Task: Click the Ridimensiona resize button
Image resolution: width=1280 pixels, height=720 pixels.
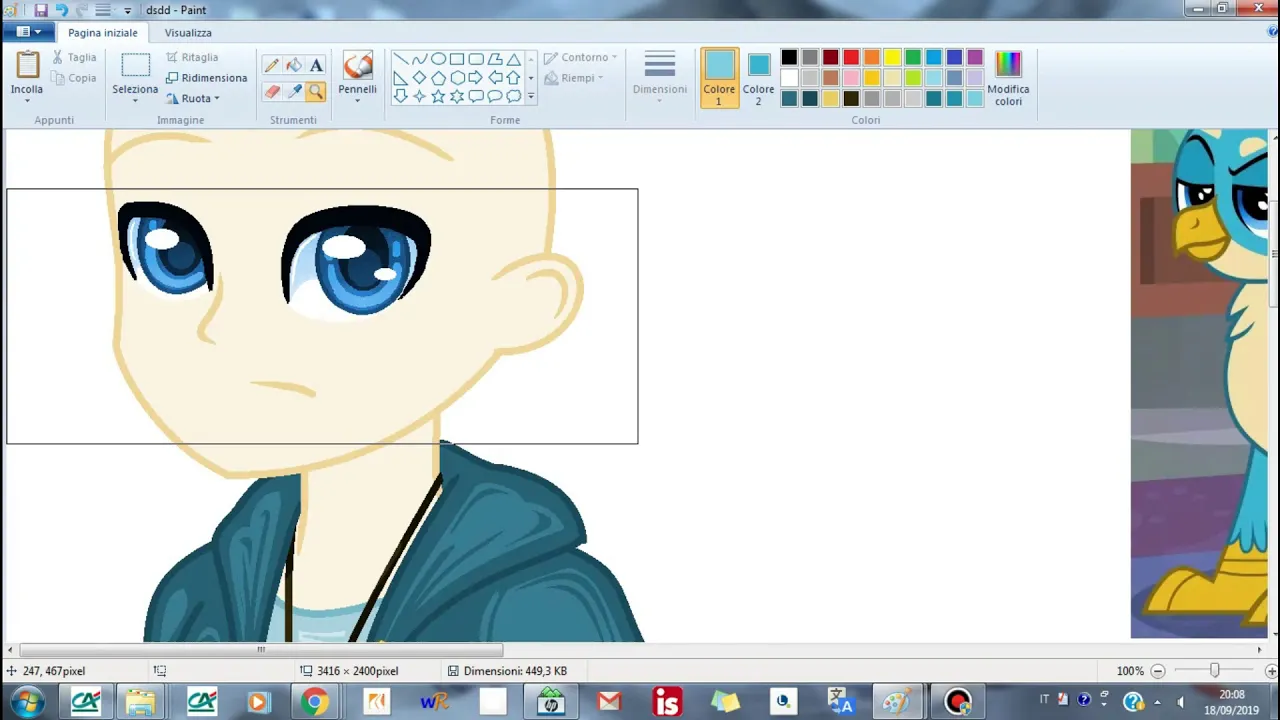Action: pos(206,77)
